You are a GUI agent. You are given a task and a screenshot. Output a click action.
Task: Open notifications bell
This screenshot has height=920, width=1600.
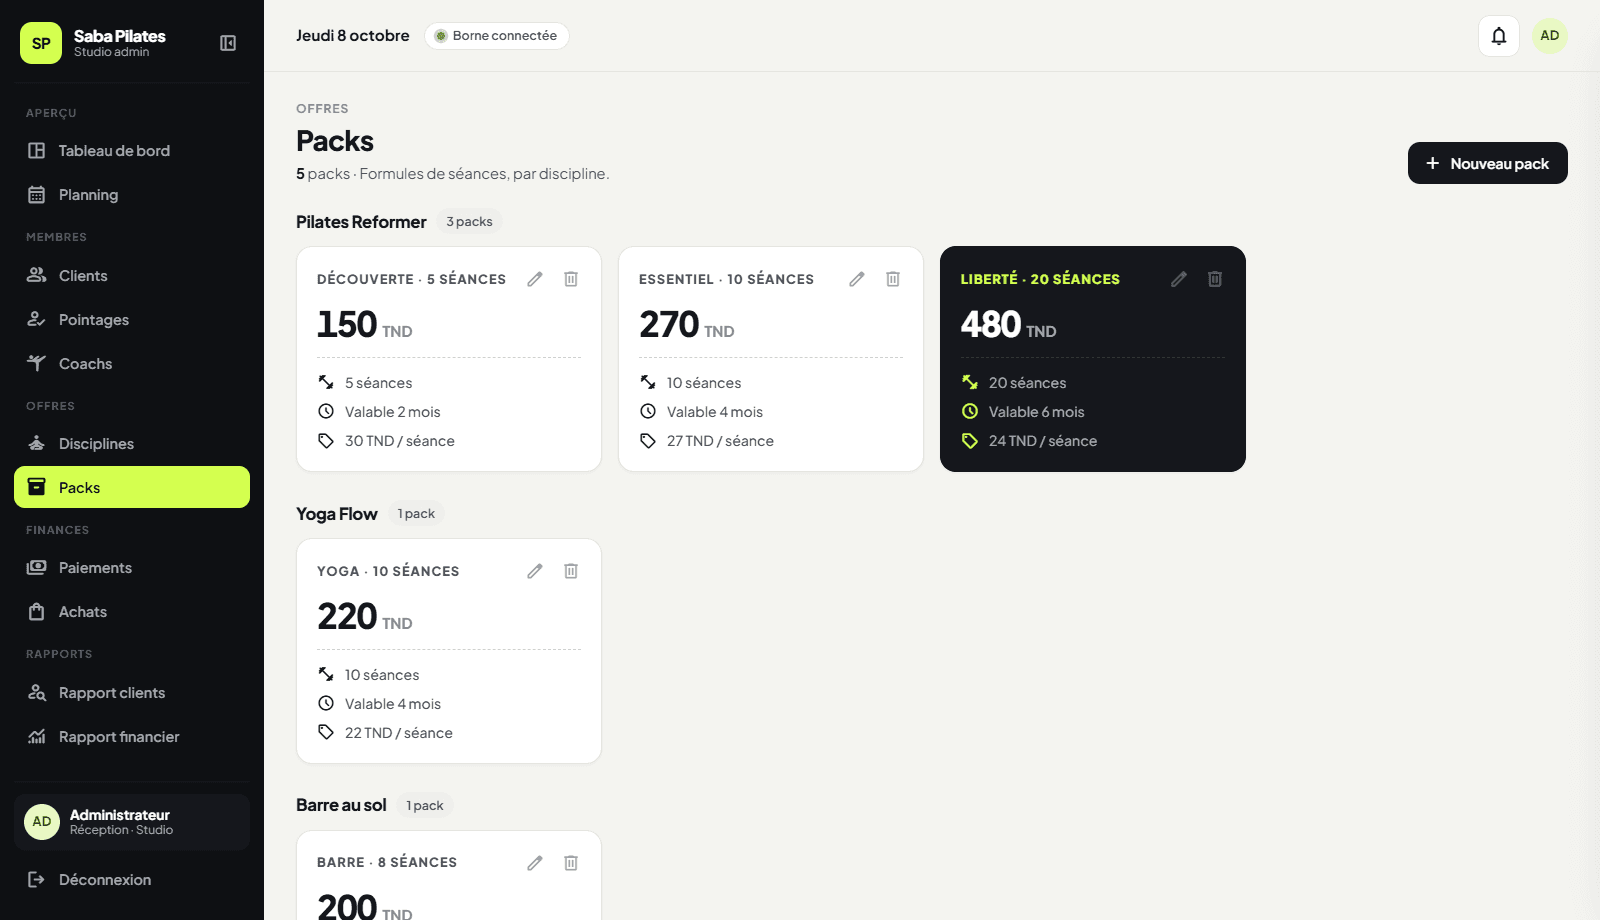click(x=1499, y=36)
